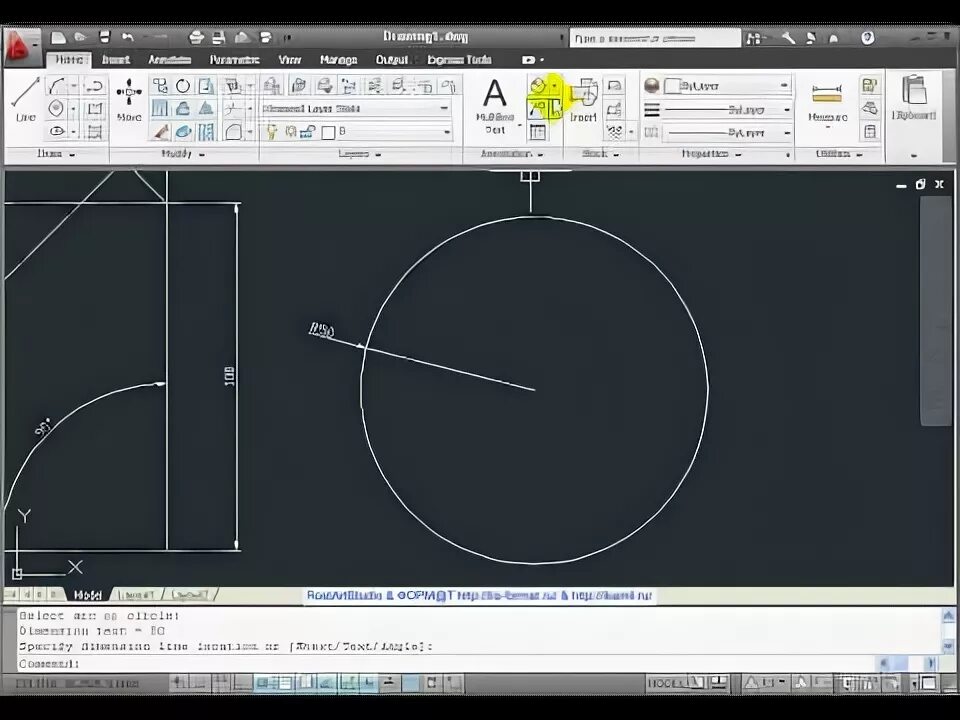Select the Rotate modify tool
This screenshot has width=960, height=720.
(x=183, y=86)
